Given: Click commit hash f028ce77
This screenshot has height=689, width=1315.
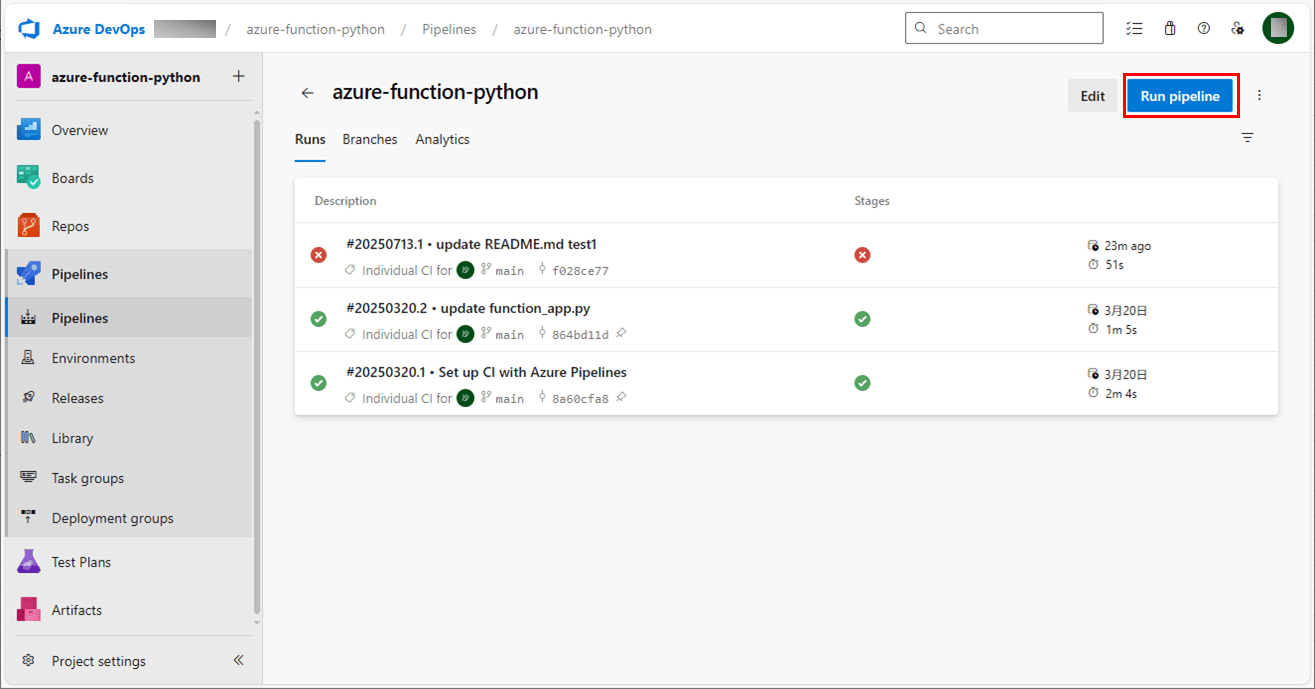Looking at the screenshot, I should [580, 270].
